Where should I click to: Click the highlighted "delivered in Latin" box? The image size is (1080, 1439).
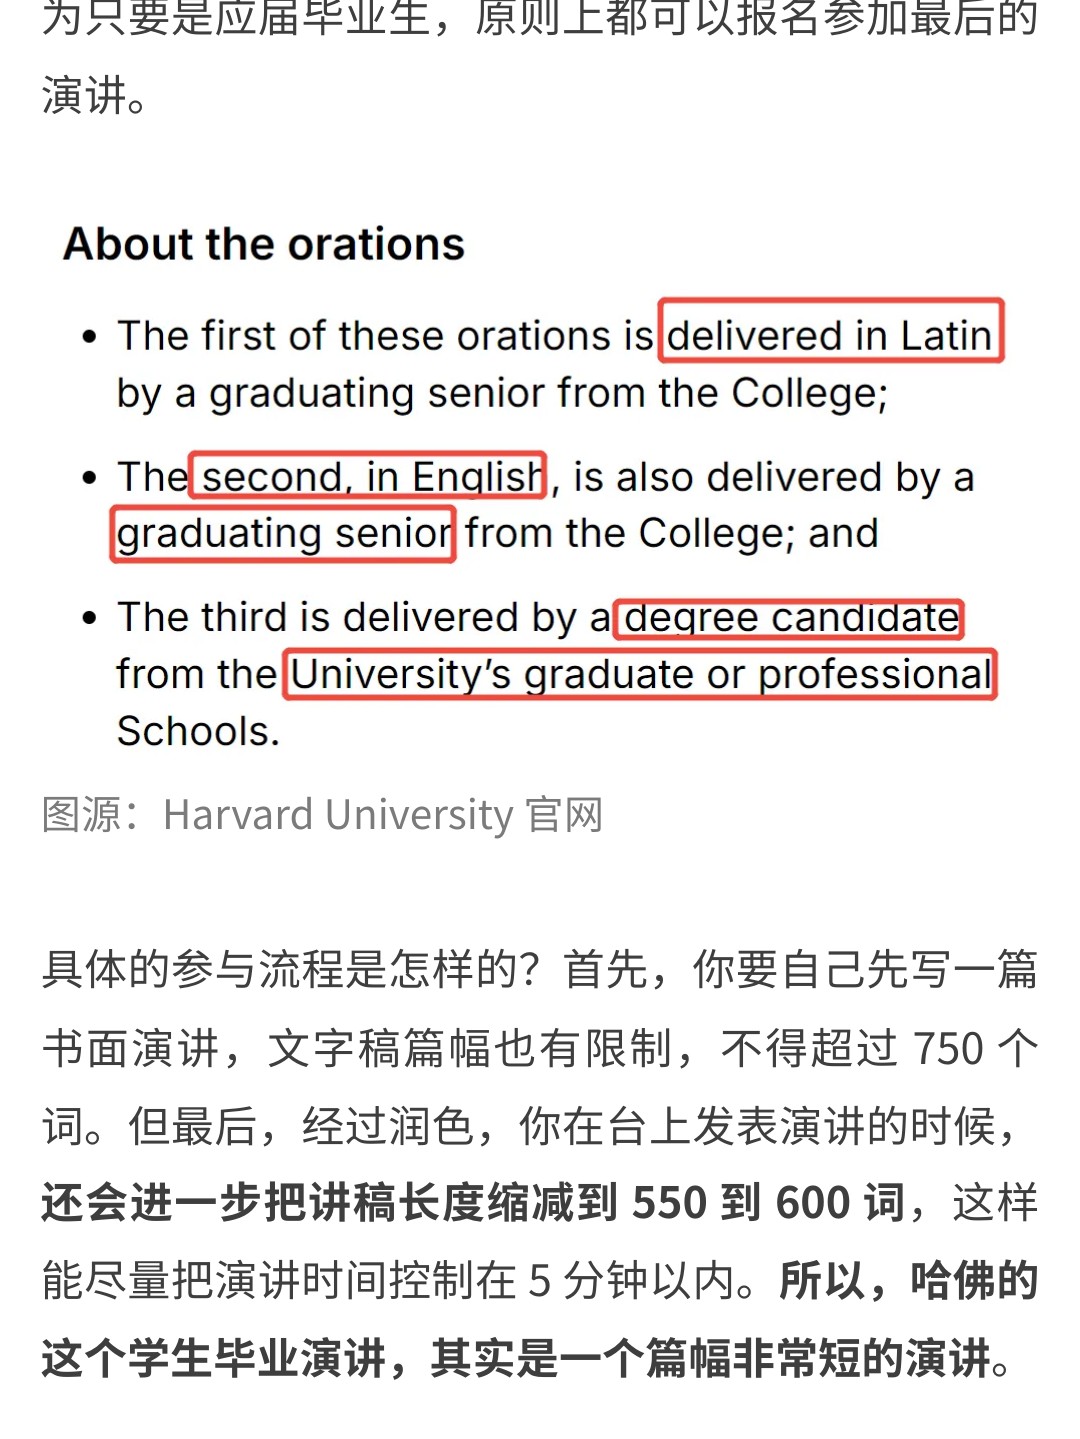(830, 331)
